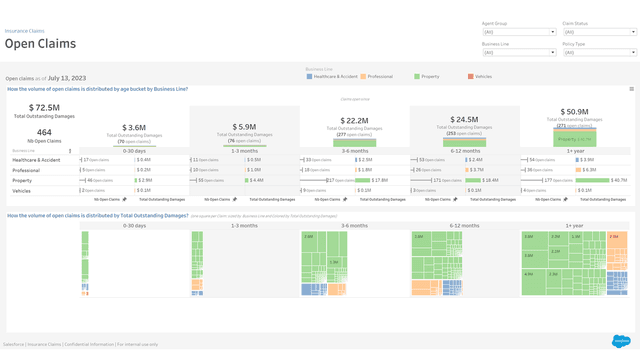Click the $ 2.9M Property value in 0-30 days
Viewport: 640px width, 363px height.
[145, 180]
